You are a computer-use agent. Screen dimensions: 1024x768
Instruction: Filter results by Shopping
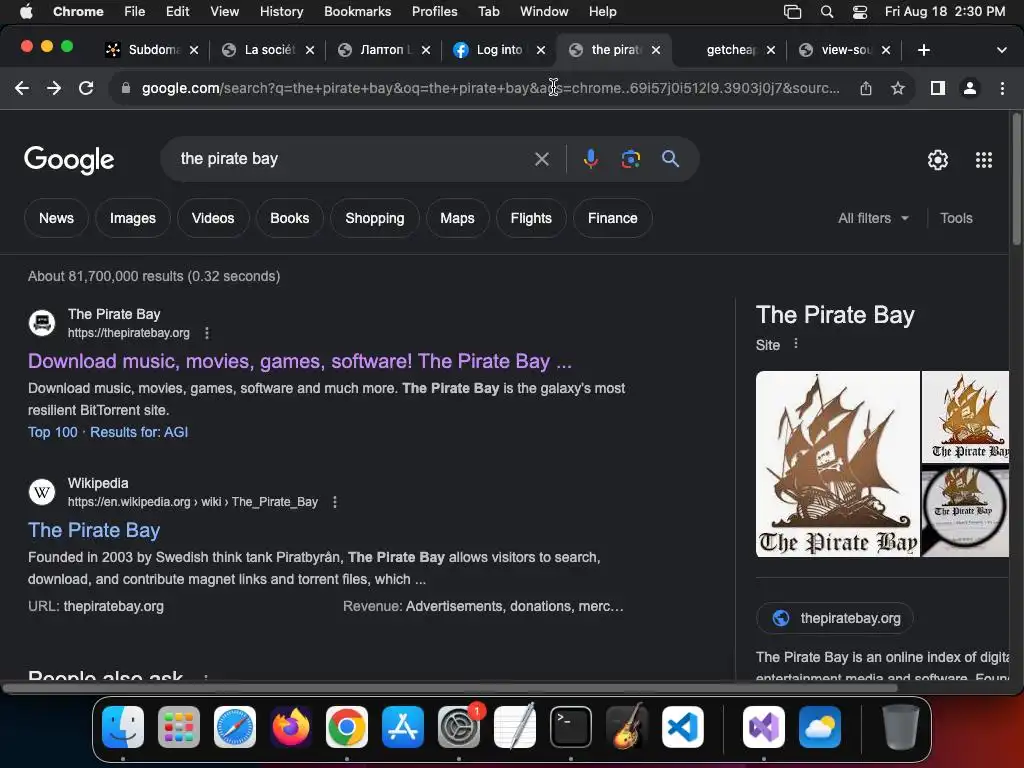click(x=375, y=218)
